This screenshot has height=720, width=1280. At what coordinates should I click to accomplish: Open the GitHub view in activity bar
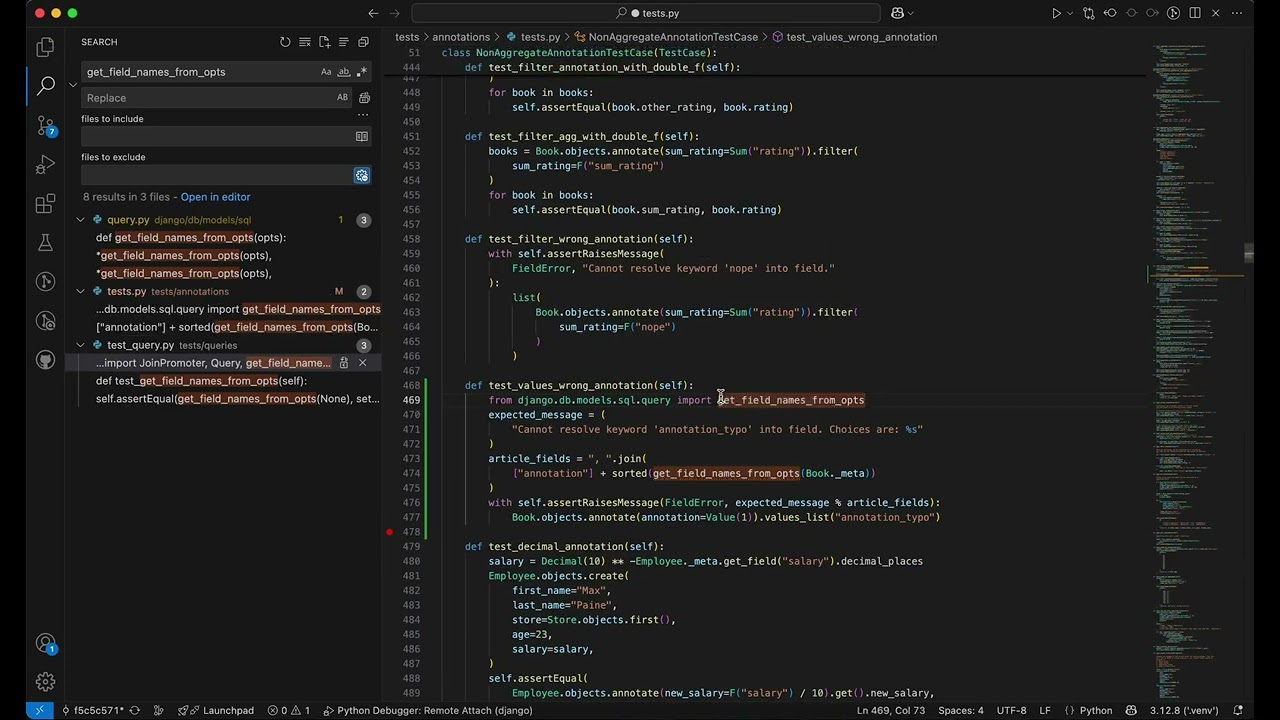pyautogui.click(x=45, y=360)
